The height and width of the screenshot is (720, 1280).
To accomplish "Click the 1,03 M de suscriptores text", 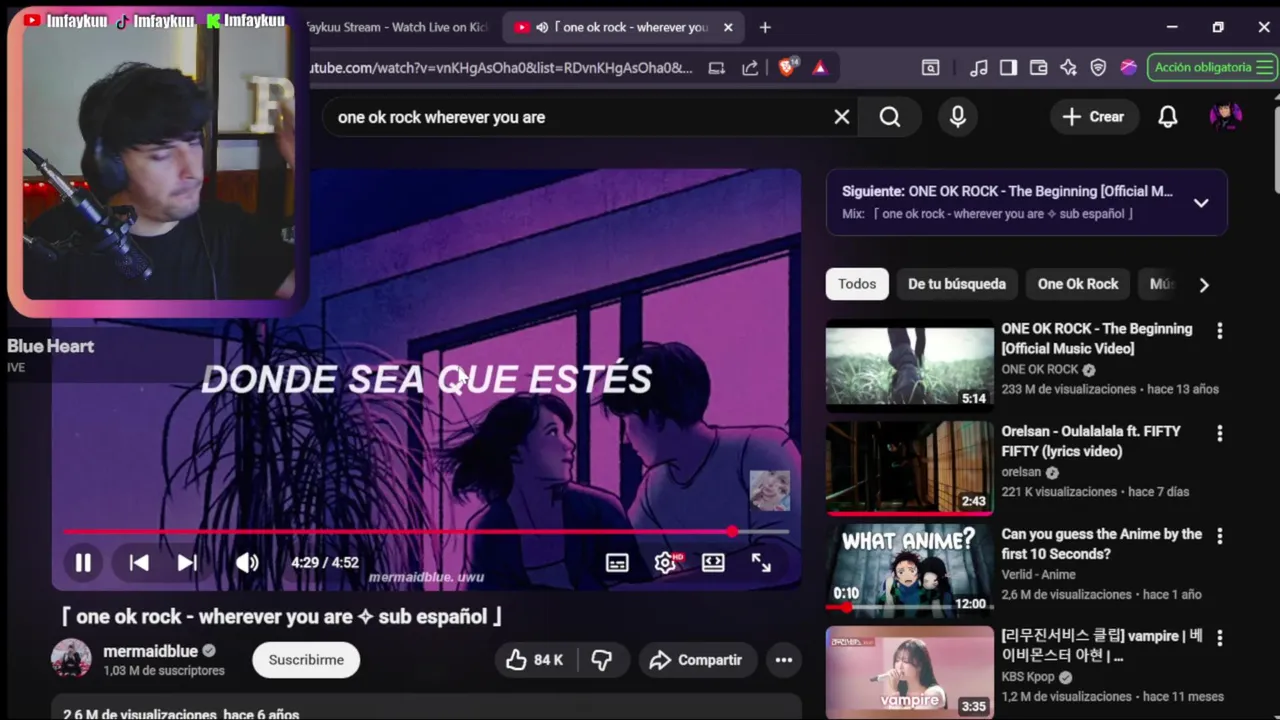I will [164, 671].
